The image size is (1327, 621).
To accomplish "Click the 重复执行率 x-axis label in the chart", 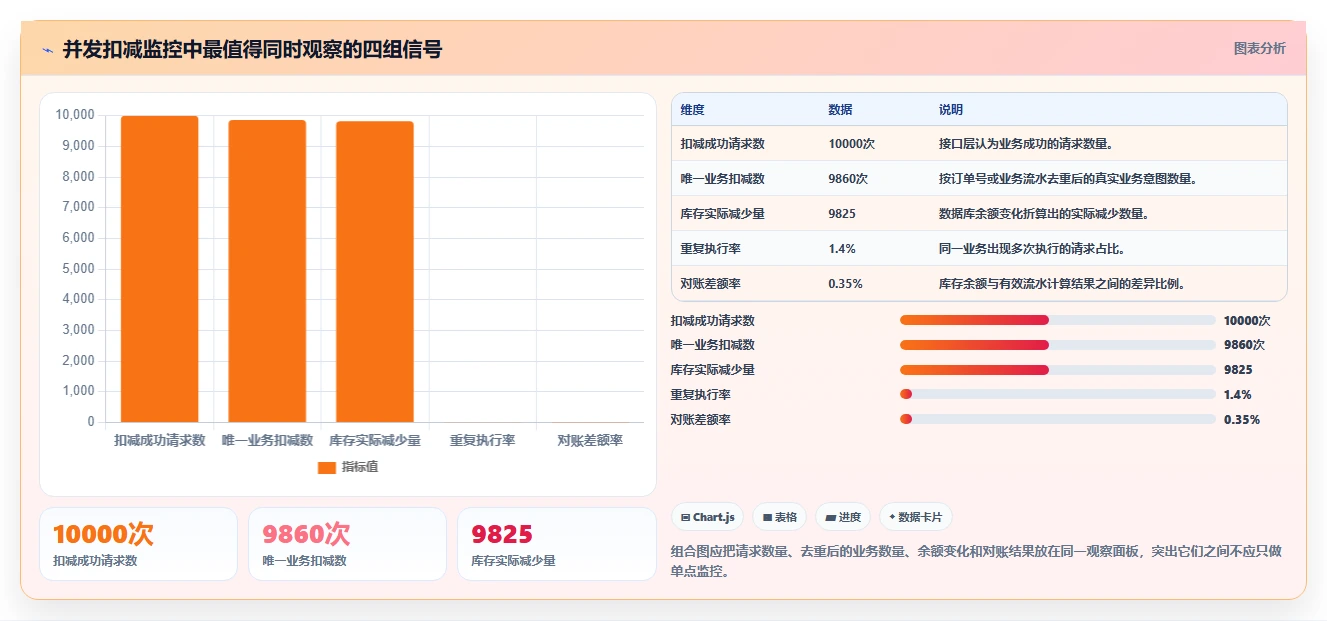I will pos(483,440).
